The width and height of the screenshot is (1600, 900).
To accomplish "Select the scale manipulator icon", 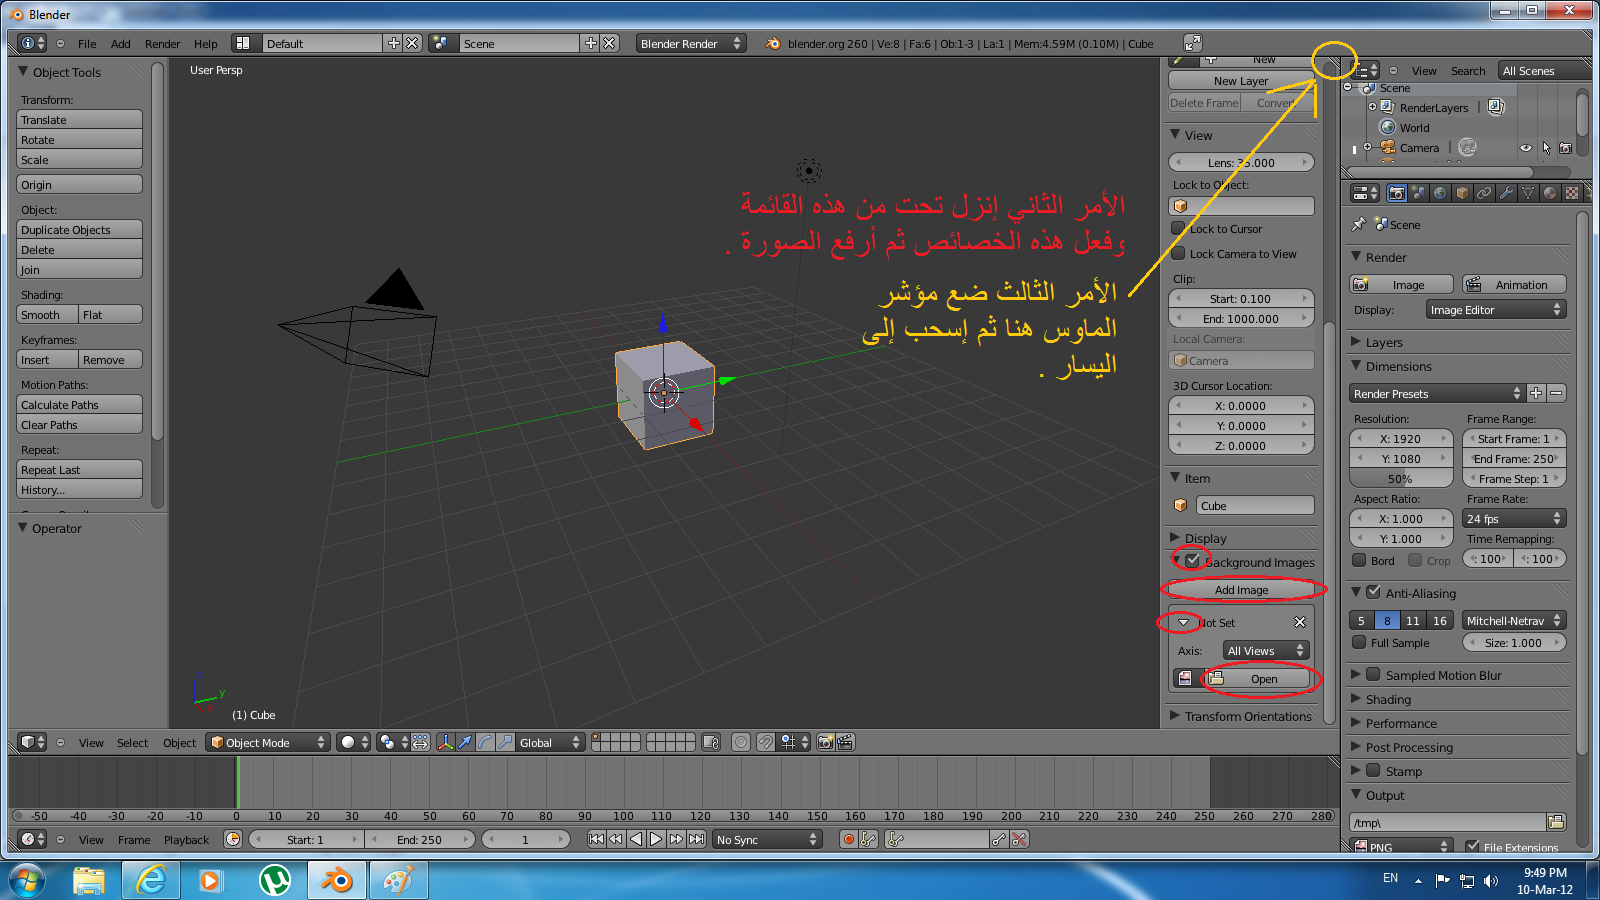I will (x=504, y=742).
